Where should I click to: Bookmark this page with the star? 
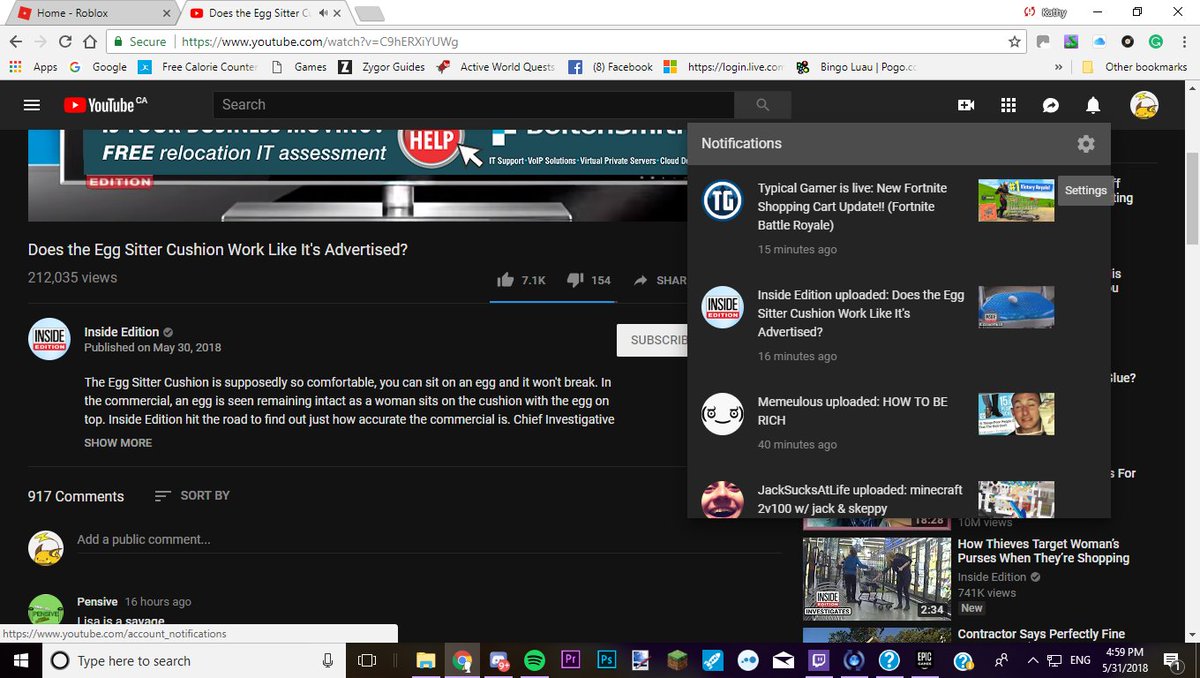pyautogui.click(x=1015, y=42)
